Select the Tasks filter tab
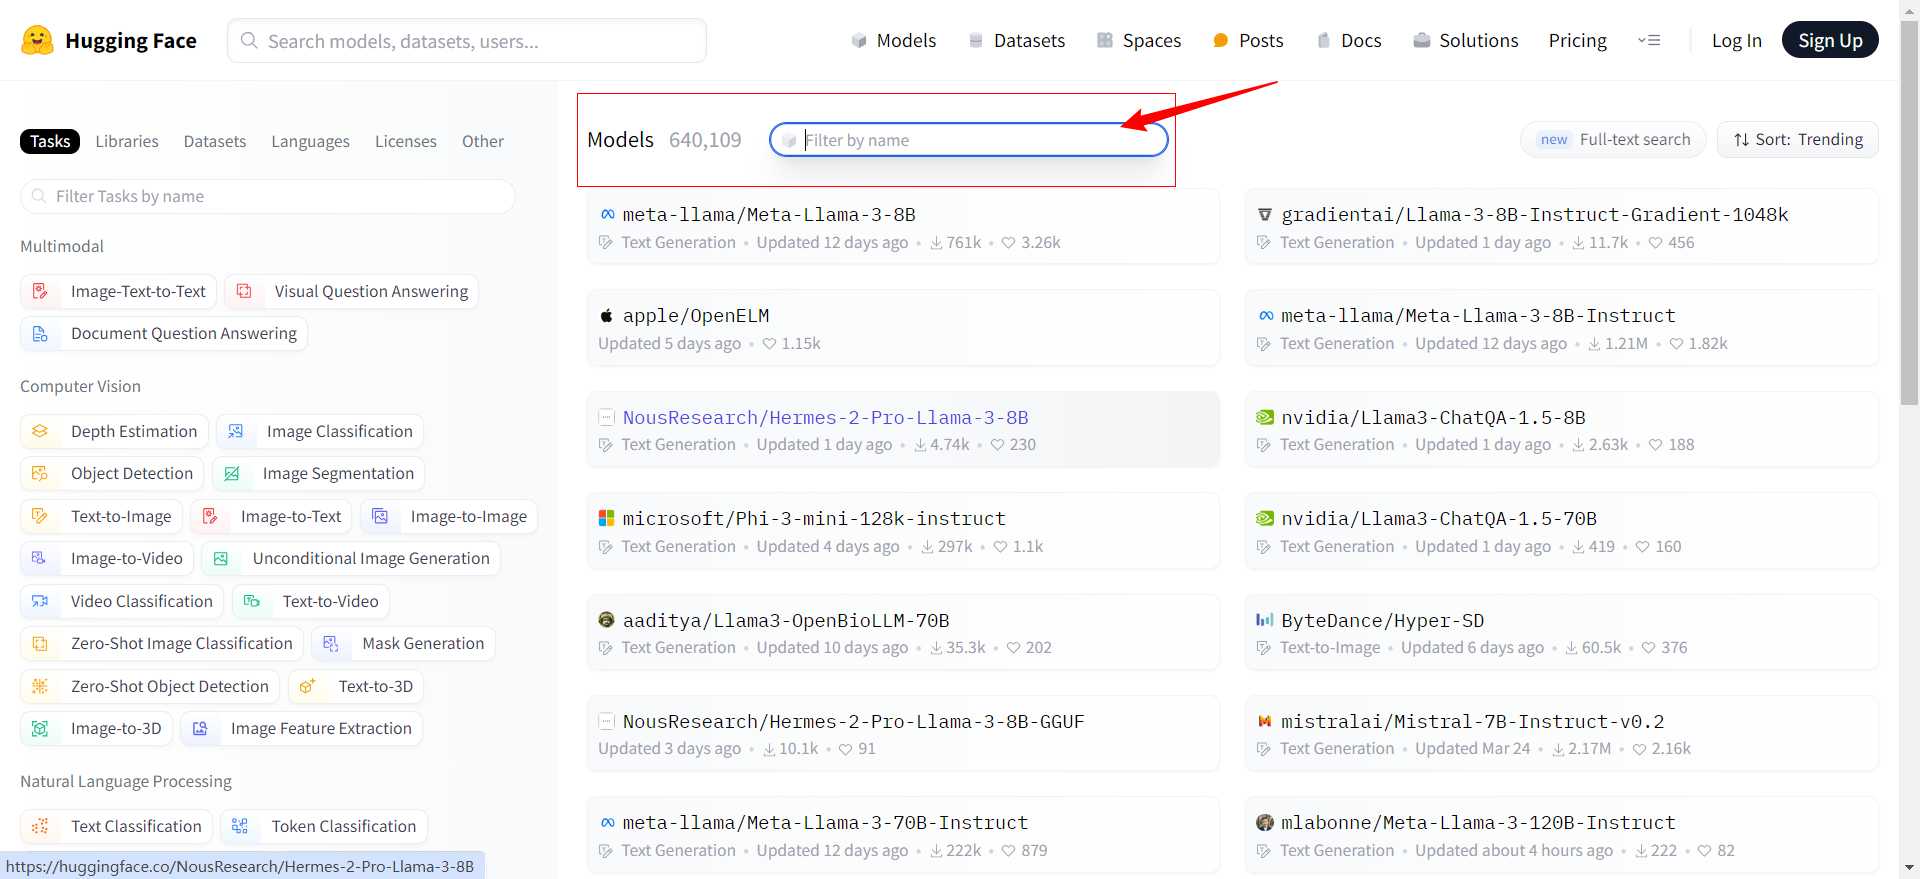Viewport: 1920px width, 879px height. (50, 141)
